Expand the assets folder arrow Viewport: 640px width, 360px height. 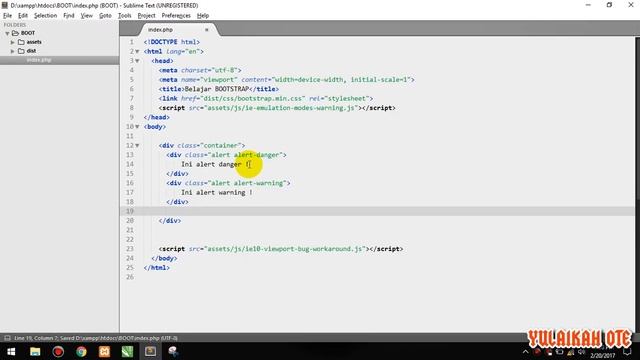coord(13,42)
